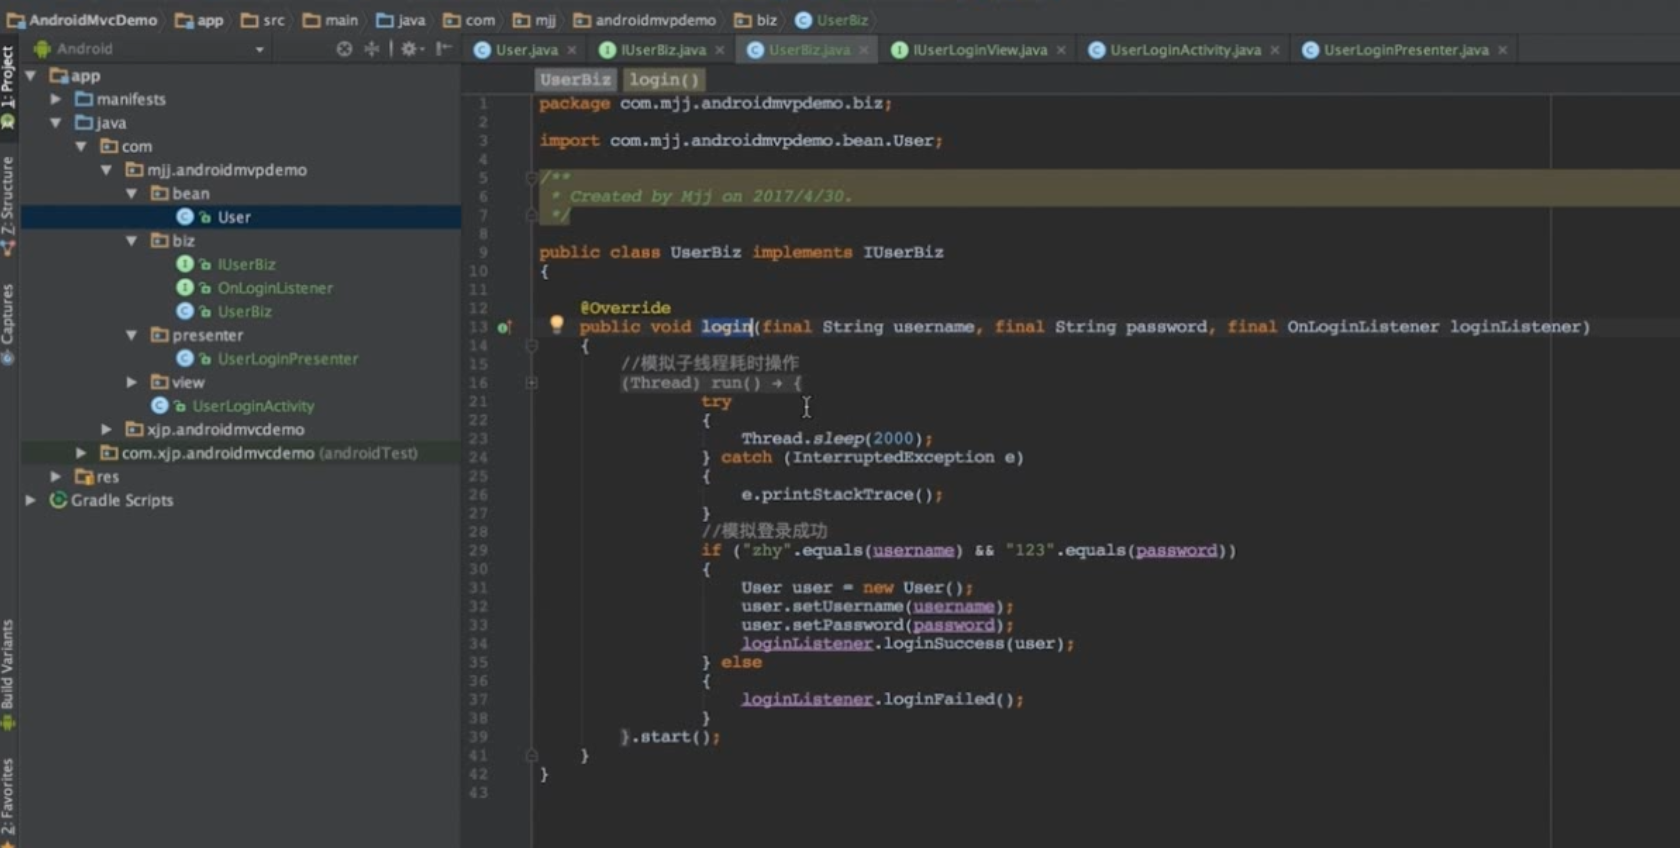Viewport: 1680px width, 848px height.
Task: Click the src breadcrumb in navigation bar
Action: click(263, 20)
